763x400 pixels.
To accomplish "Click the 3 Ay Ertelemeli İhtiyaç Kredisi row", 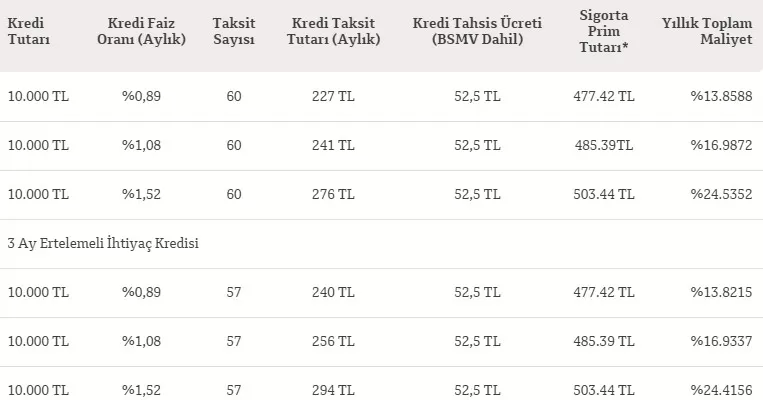I will pyautogui.click(x=102, y=245).
